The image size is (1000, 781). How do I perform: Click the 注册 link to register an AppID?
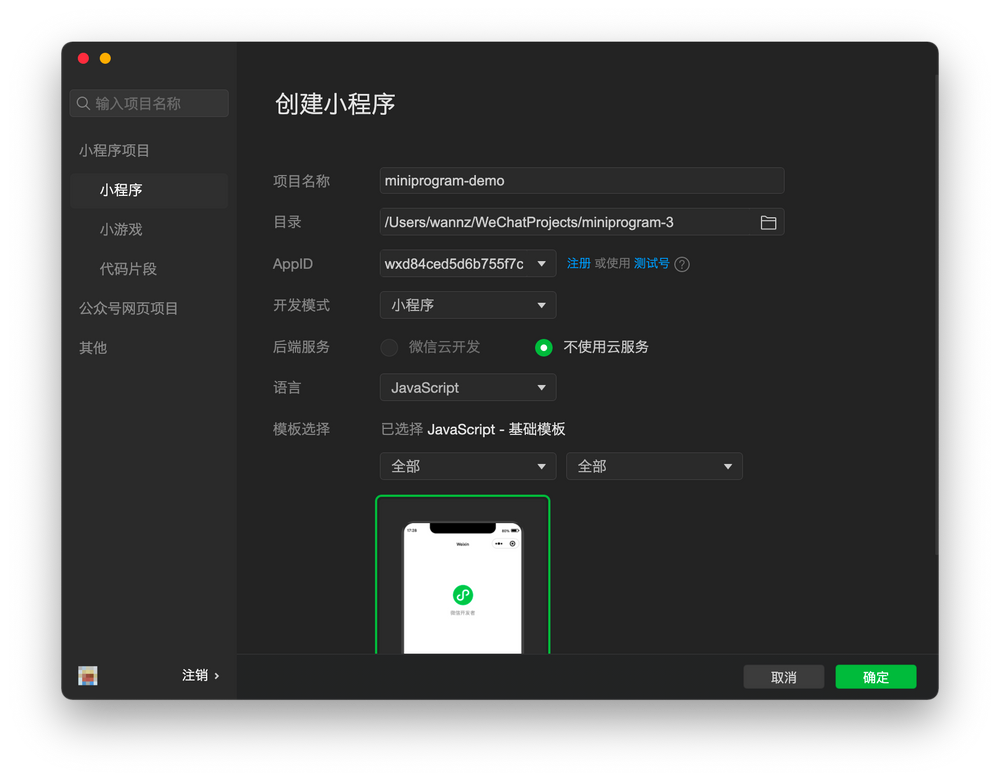[579, 264]
